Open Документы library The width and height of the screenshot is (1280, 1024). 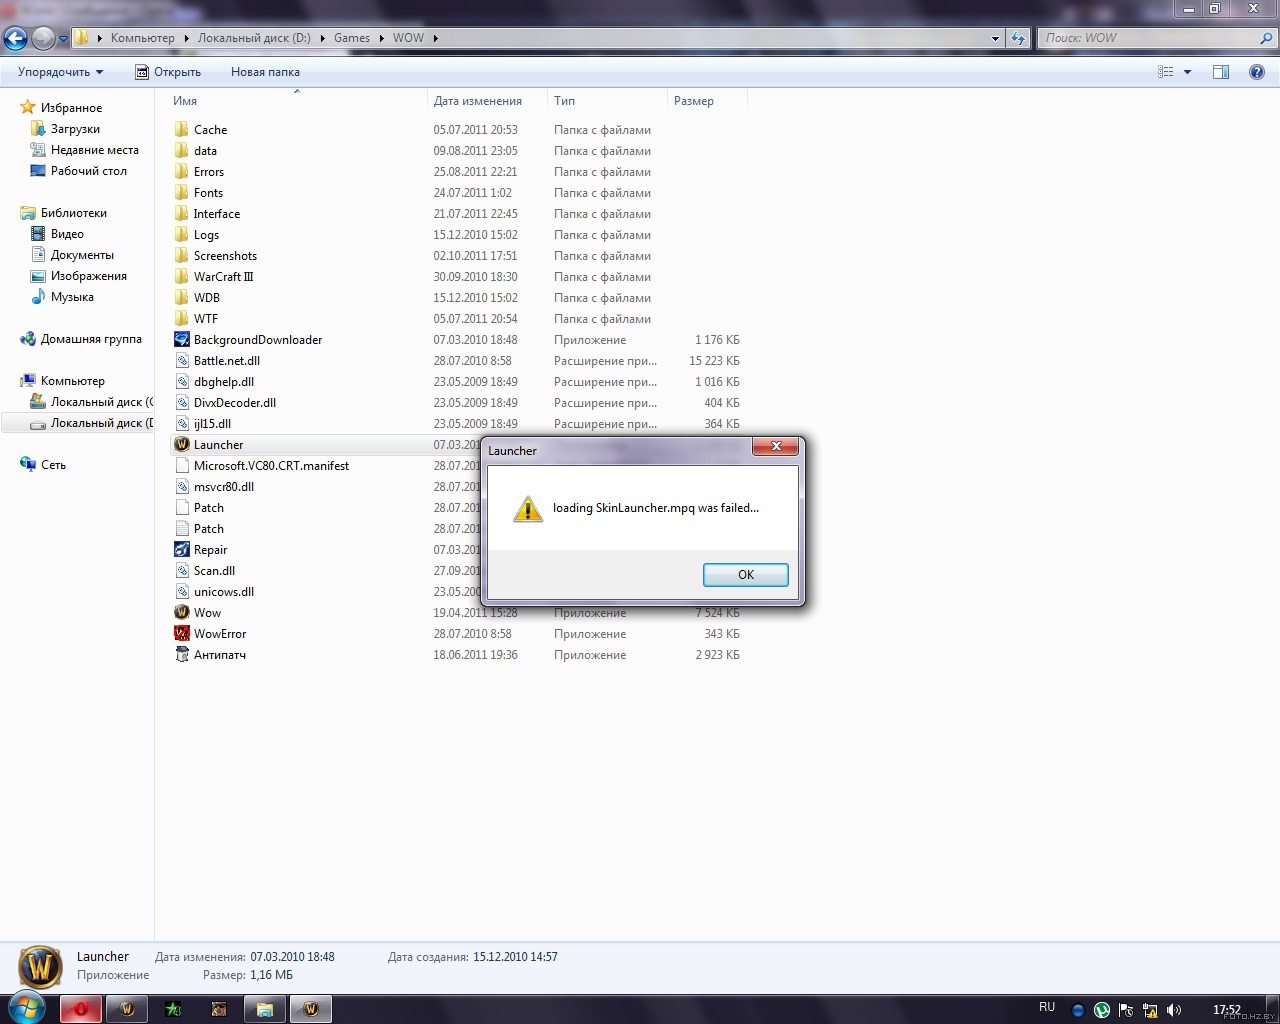click(82, 255)
